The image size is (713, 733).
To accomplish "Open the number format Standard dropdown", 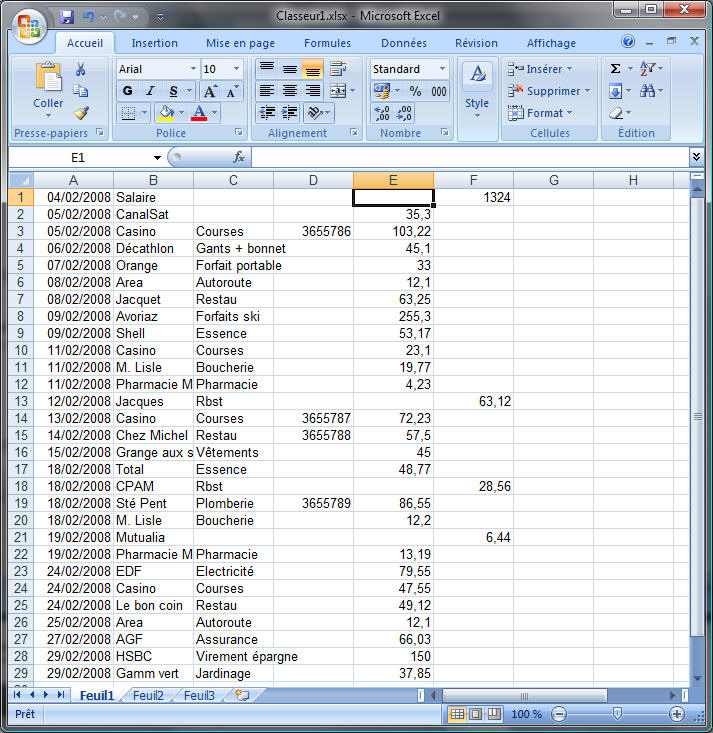I will pyautogui.click(x=441, y=69).
